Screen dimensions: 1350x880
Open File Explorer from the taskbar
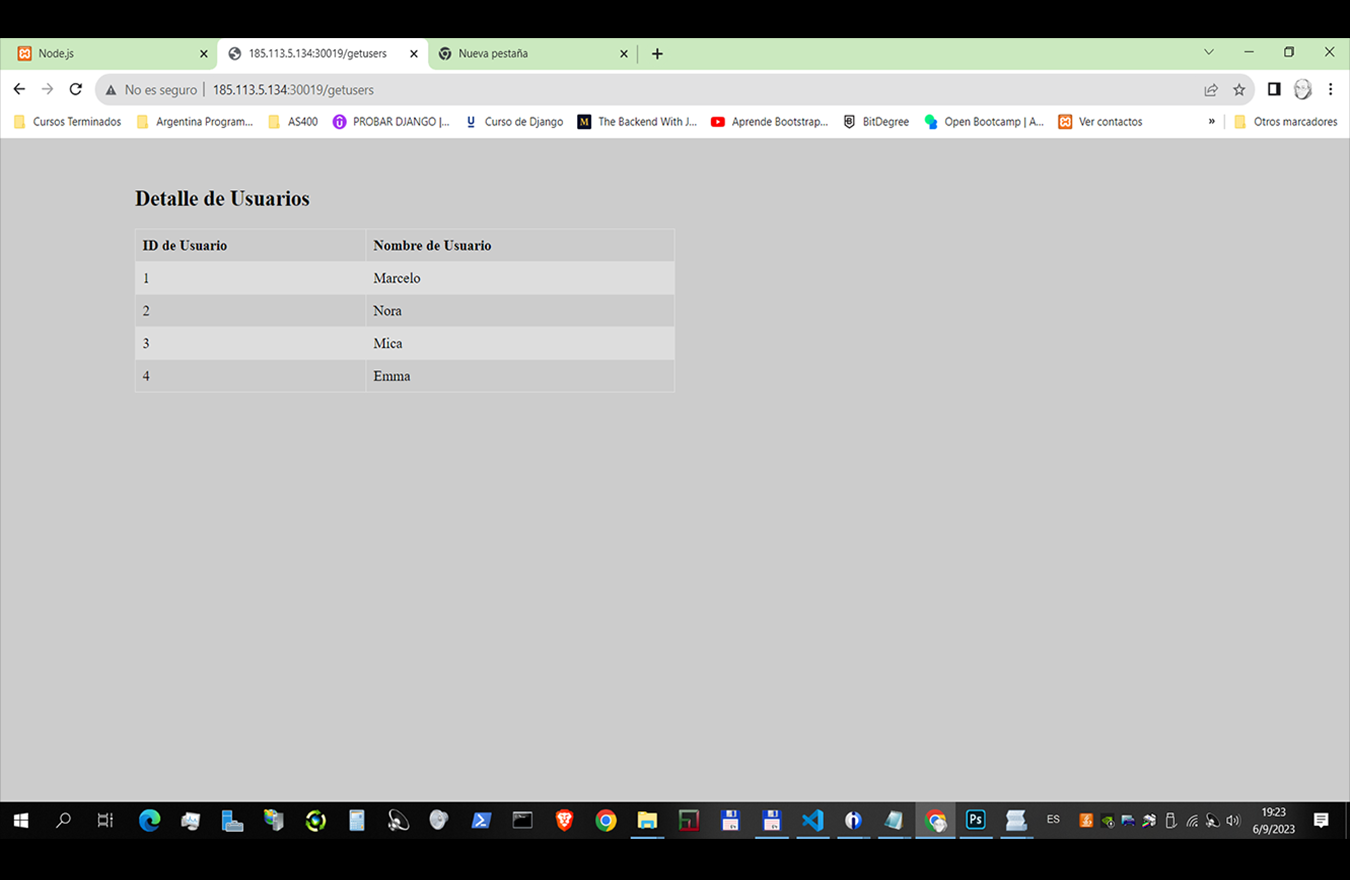tap(646, 821)
